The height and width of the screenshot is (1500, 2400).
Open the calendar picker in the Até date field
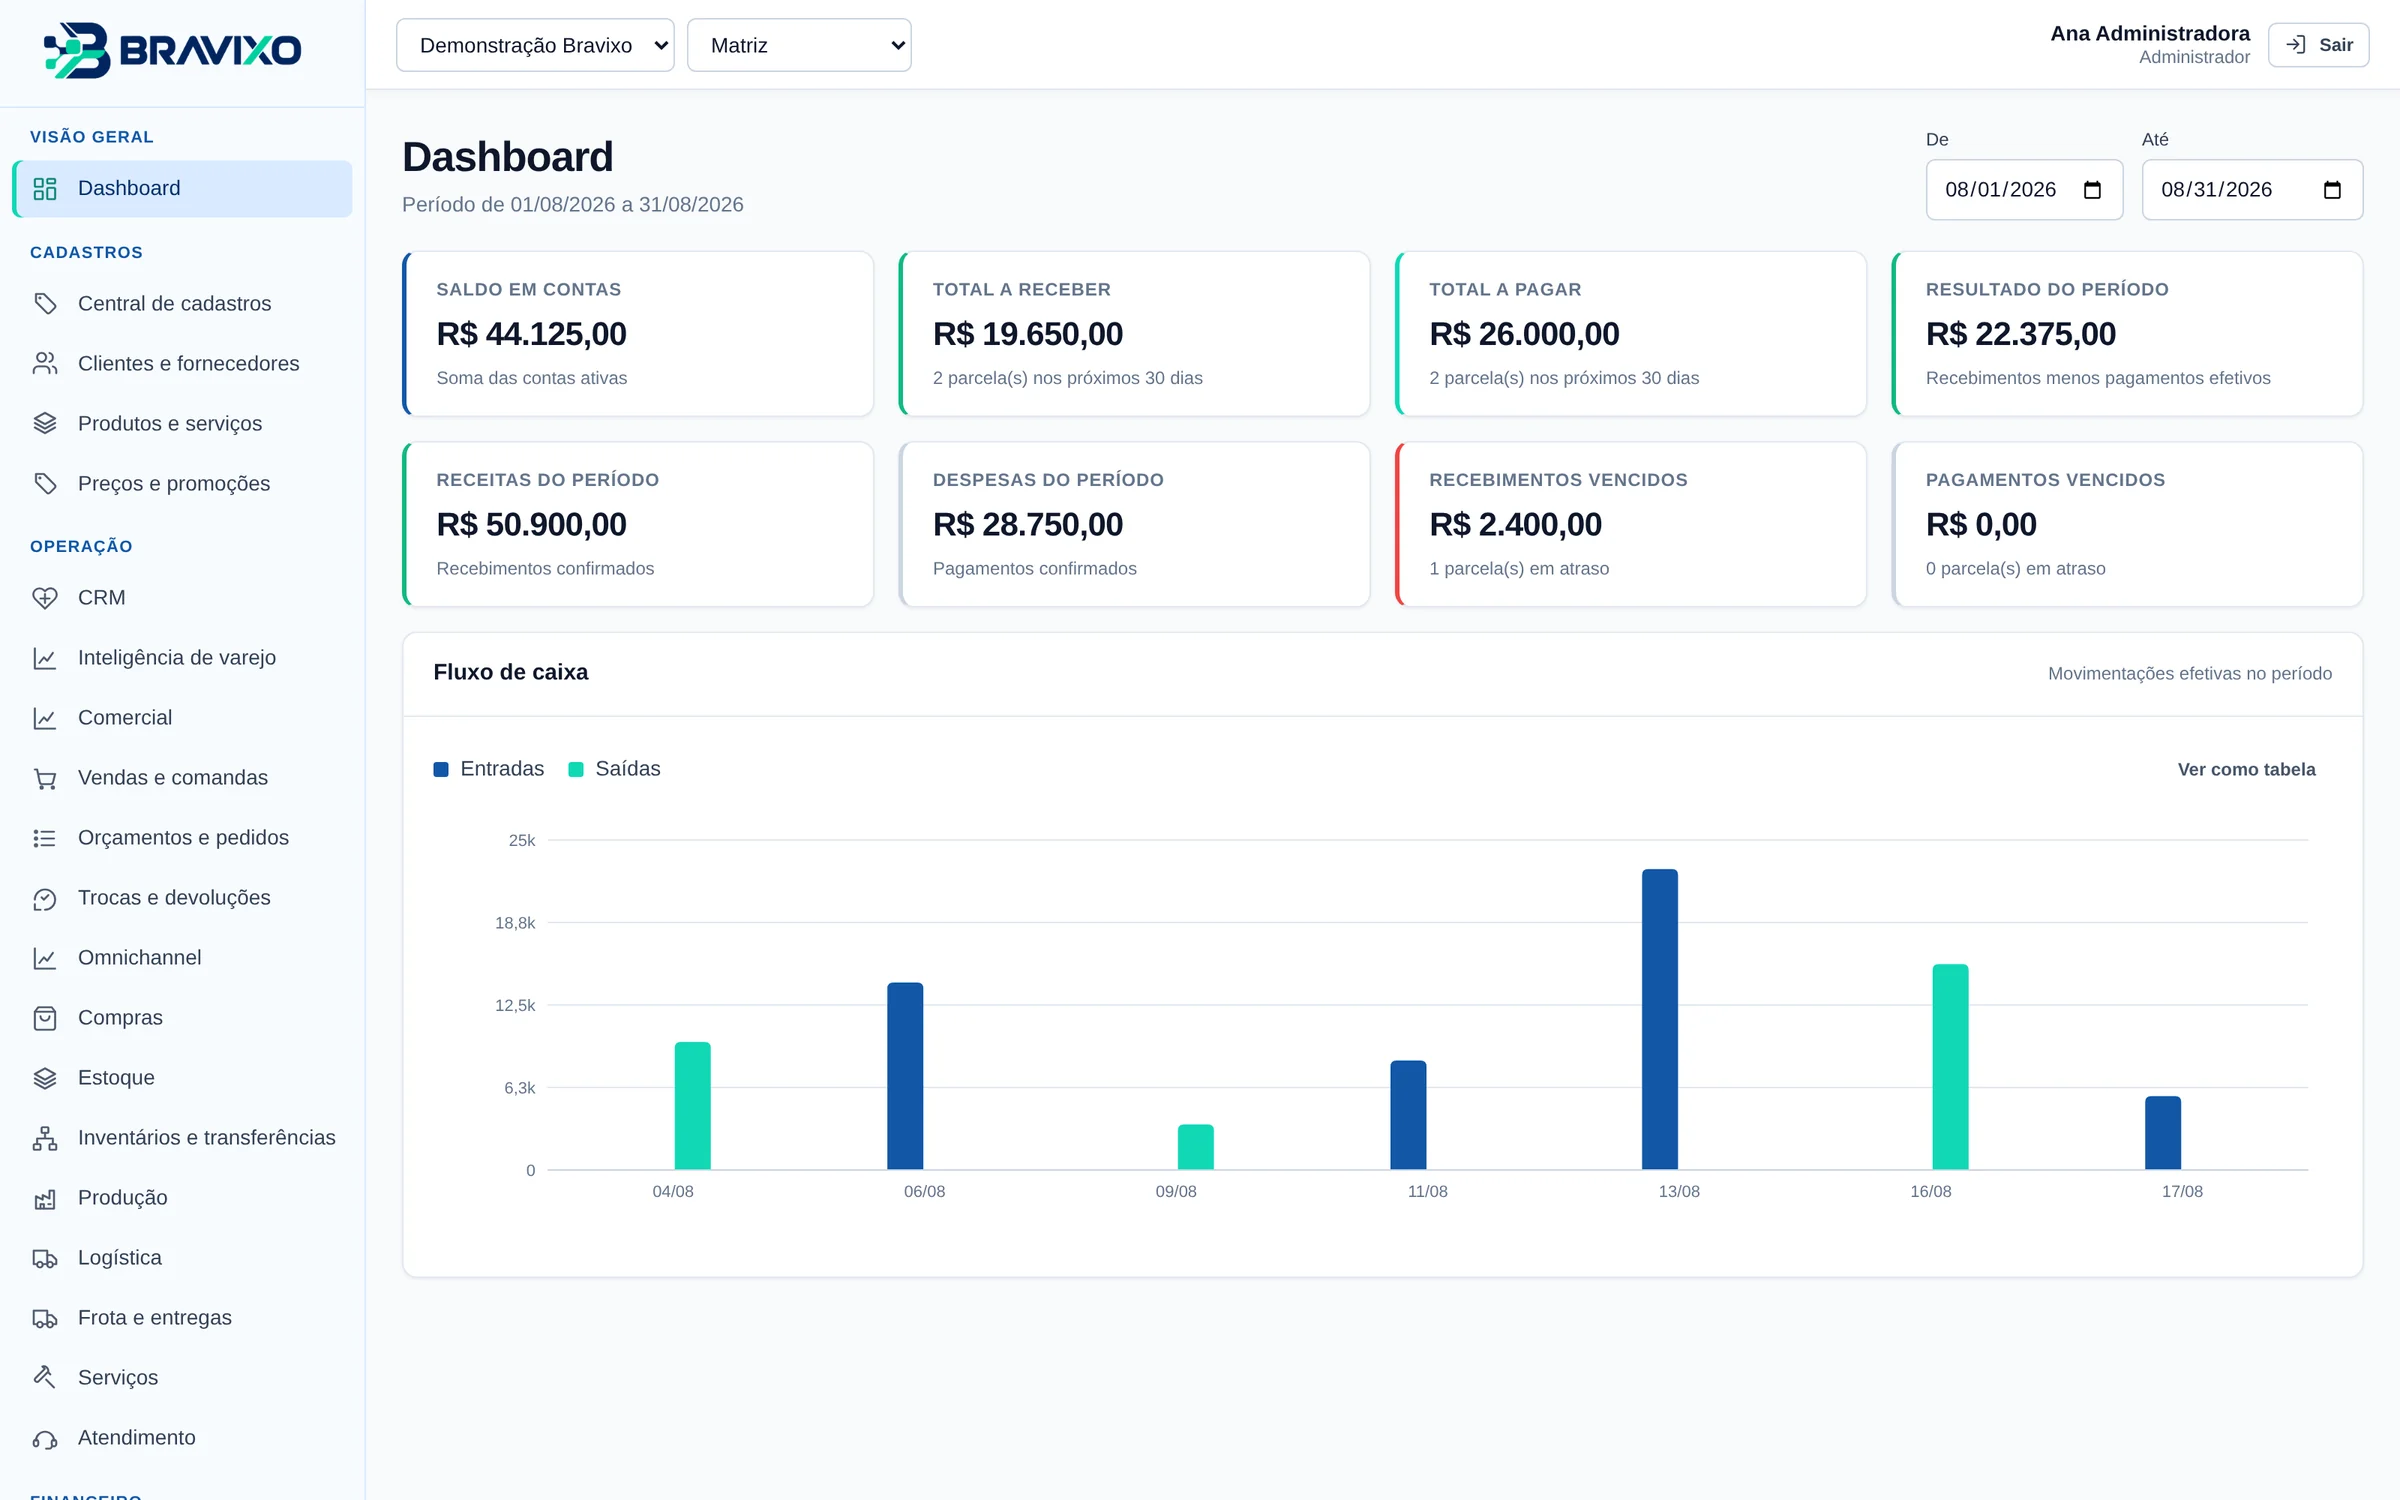point(2332,190)
